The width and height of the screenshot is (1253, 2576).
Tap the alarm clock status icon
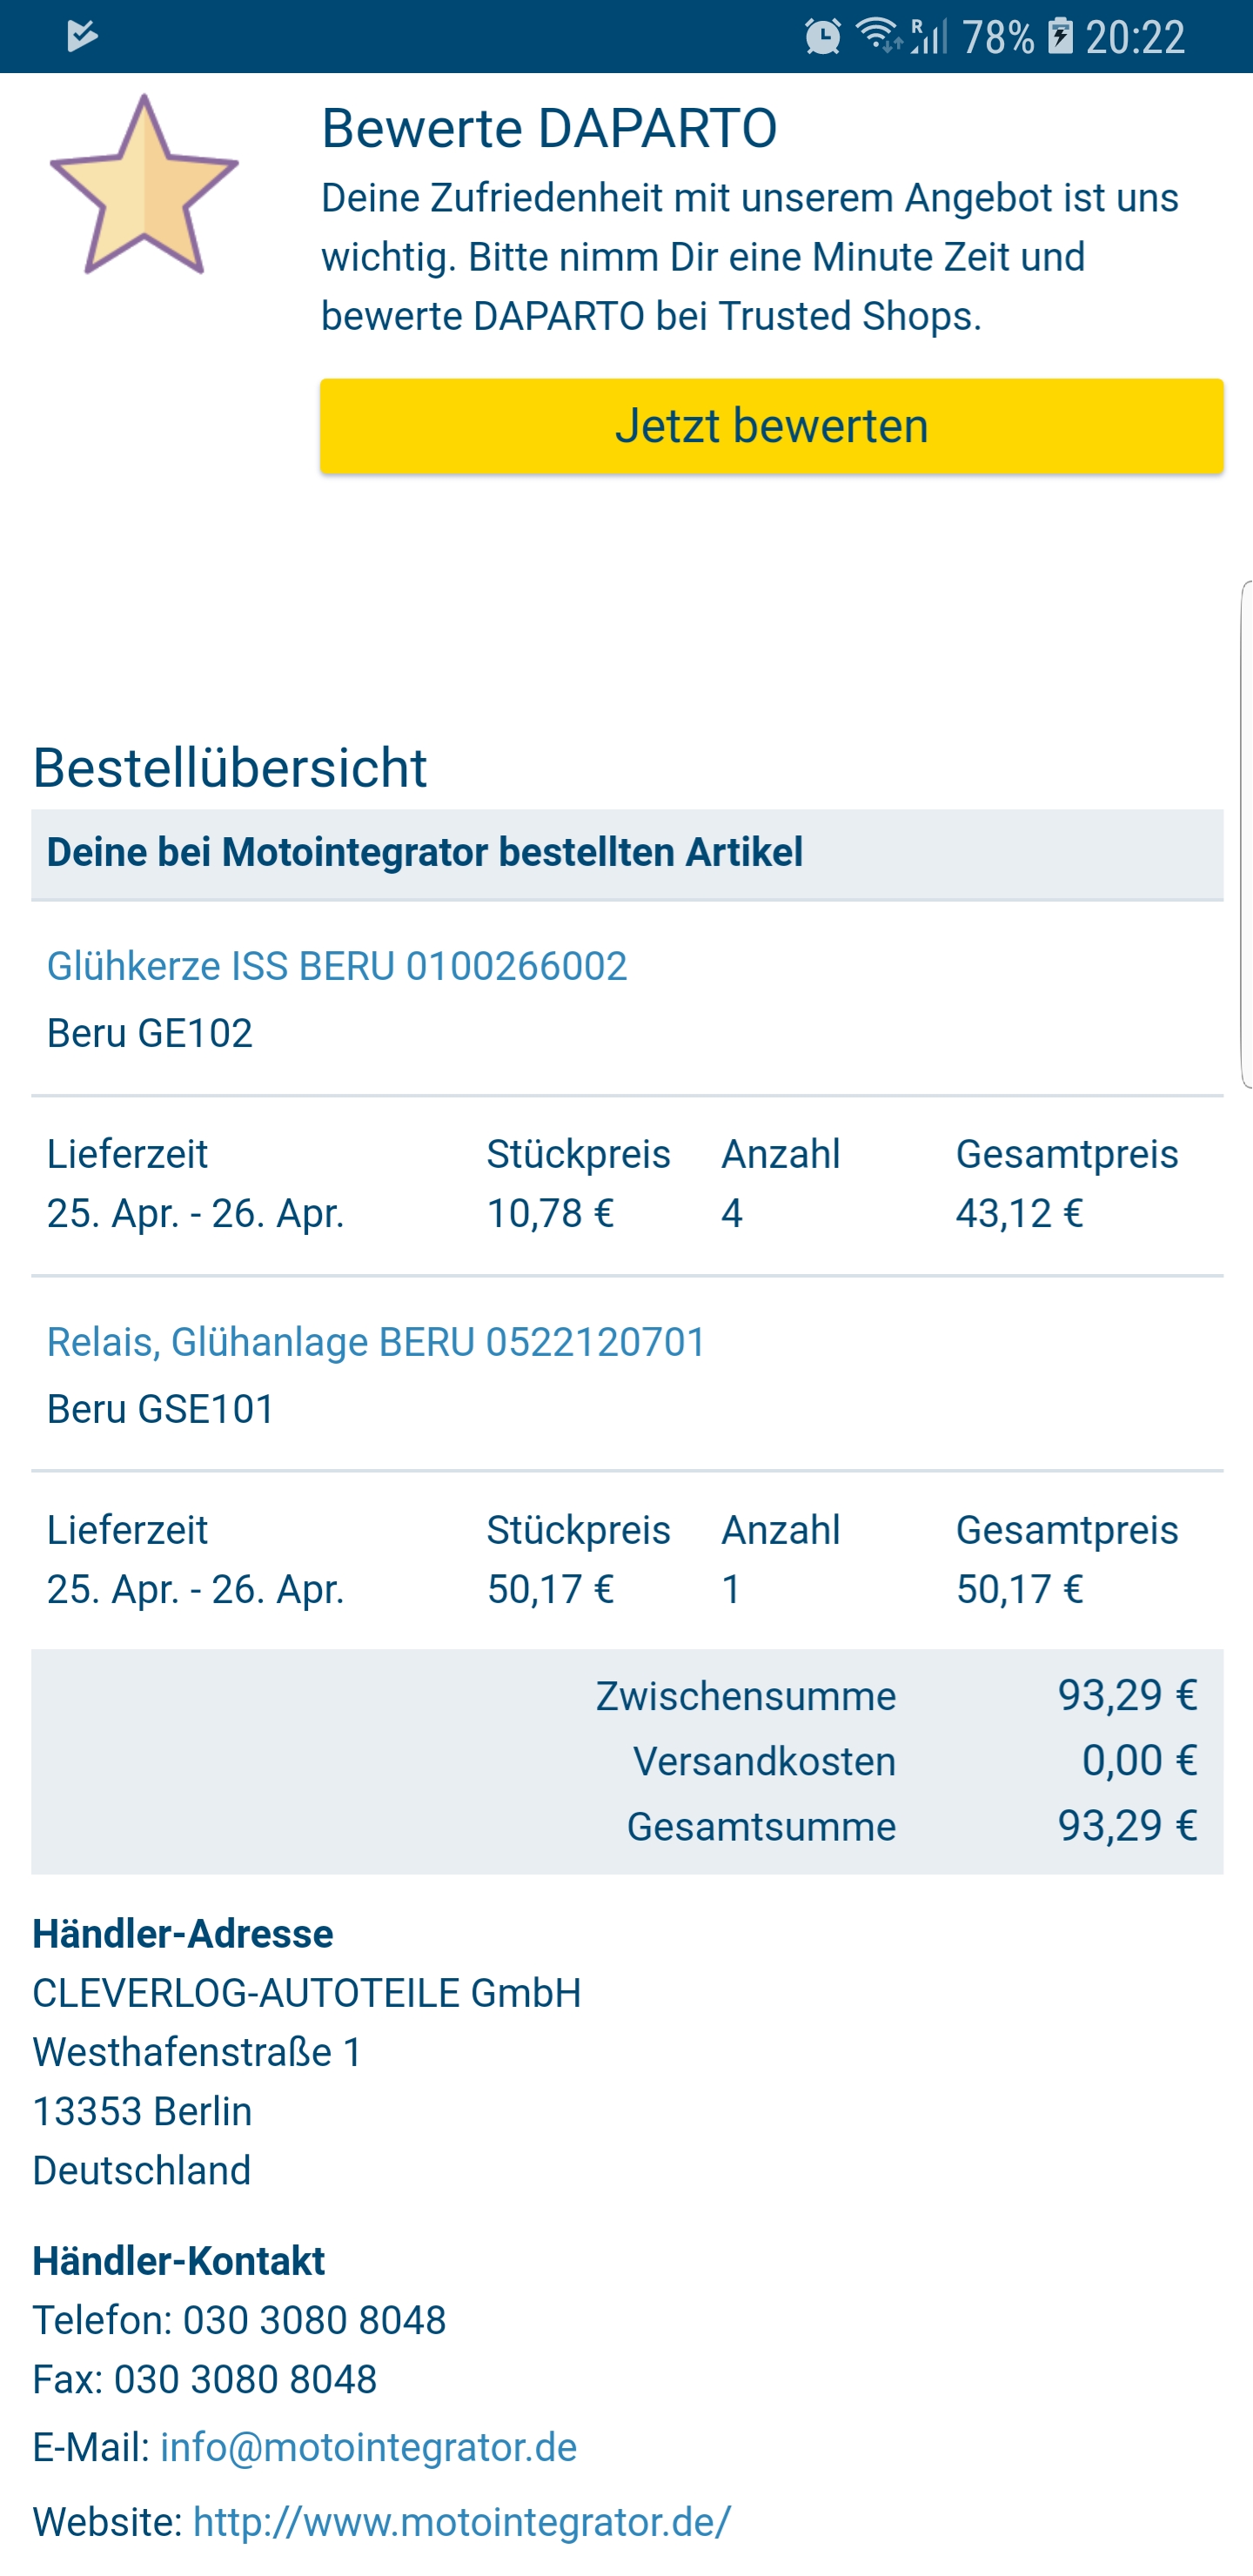click(822, 37)
